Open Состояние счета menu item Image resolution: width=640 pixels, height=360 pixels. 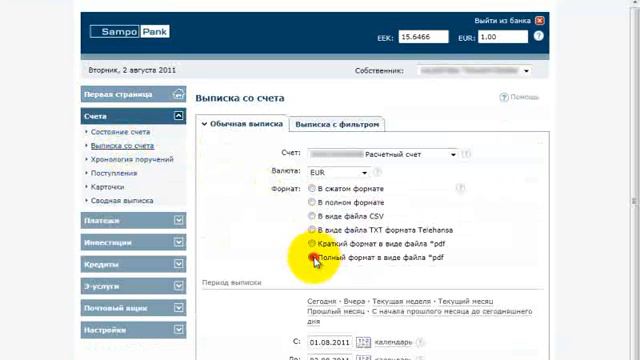(x=120, y=132)
